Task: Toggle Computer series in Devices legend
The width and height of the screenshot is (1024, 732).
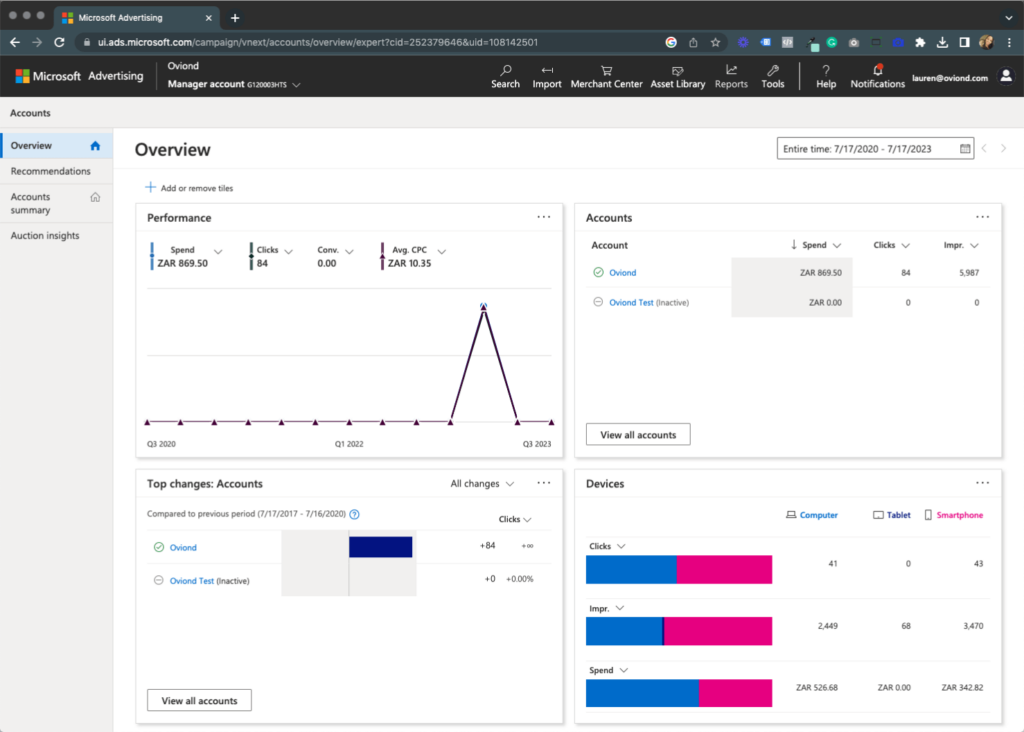Action: [812, 515]
